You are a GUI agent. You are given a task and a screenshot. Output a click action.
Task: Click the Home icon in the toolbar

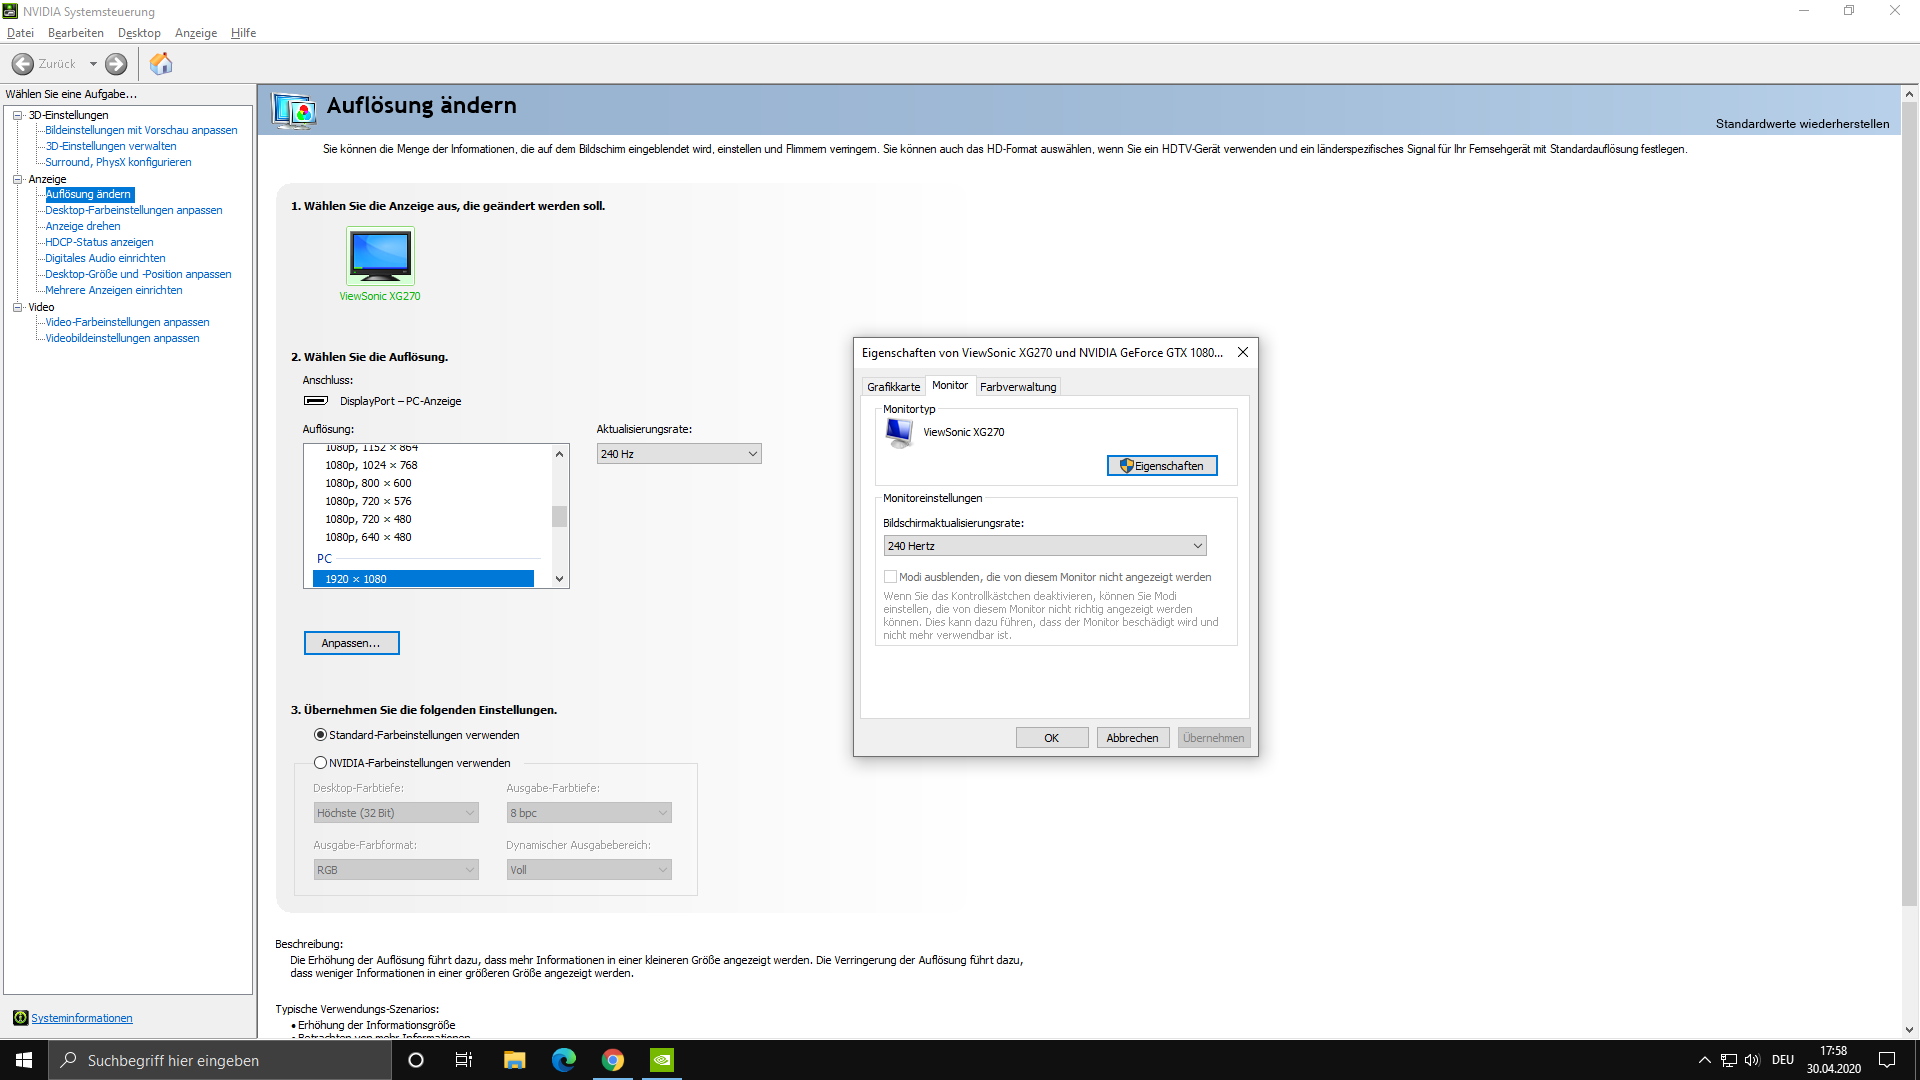click(161, 64)
